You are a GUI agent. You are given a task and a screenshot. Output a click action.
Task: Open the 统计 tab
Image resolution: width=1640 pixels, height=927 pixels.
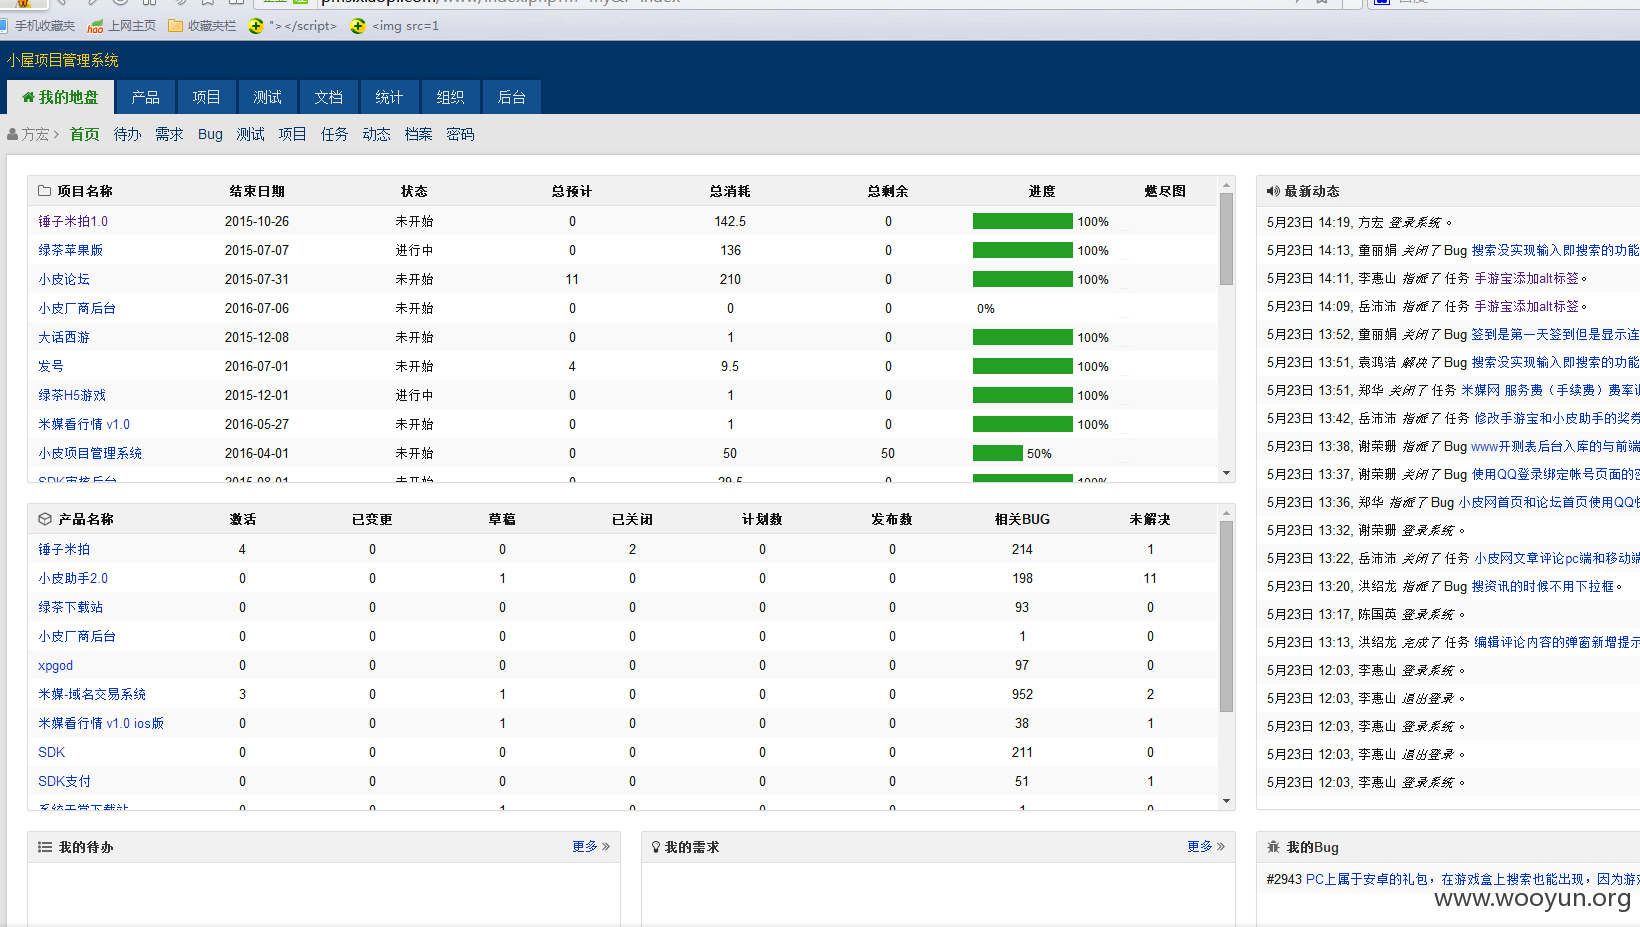389,97
